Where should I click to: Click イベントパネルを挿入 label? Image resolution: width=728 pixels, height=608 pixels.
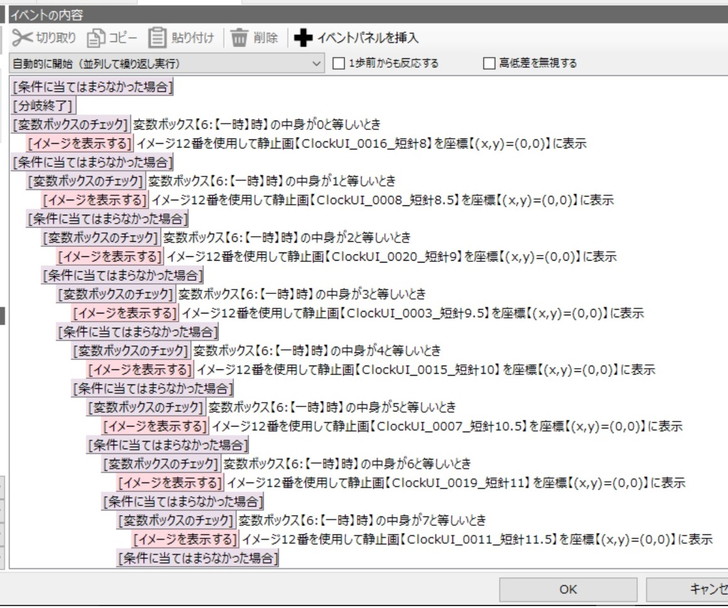368,38
